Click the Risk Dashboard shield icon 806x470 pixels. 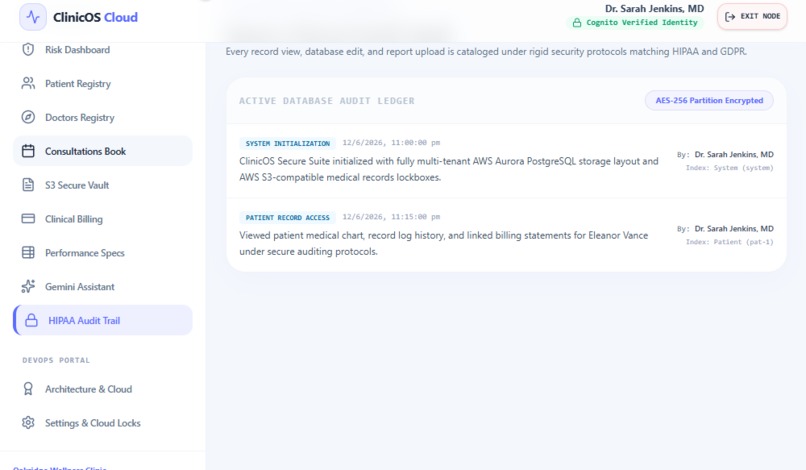click(28, 49)
